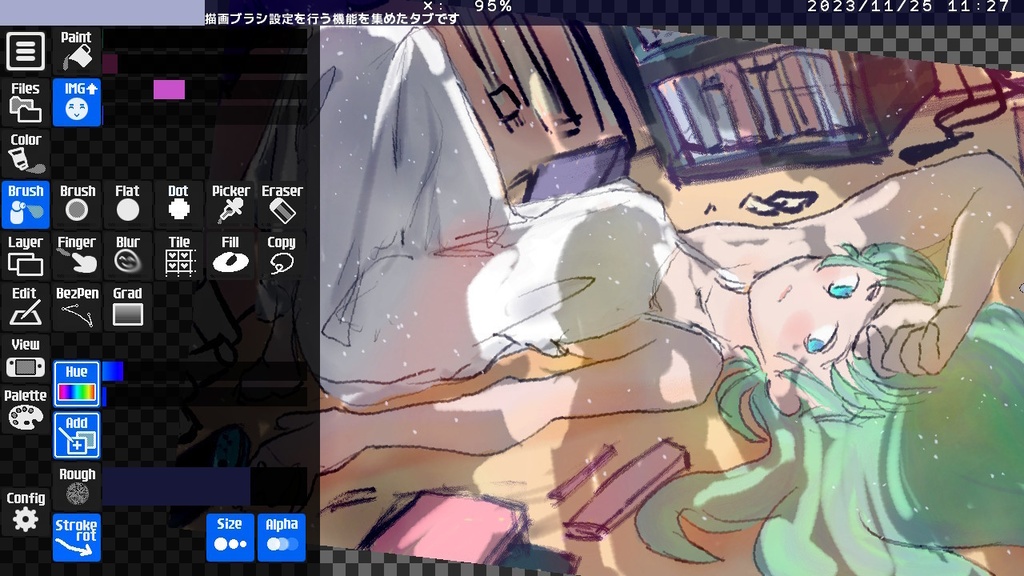Viewport: 1024px width, 576px height.
Task: Select the Eraser tool
Action: (281, 204)
